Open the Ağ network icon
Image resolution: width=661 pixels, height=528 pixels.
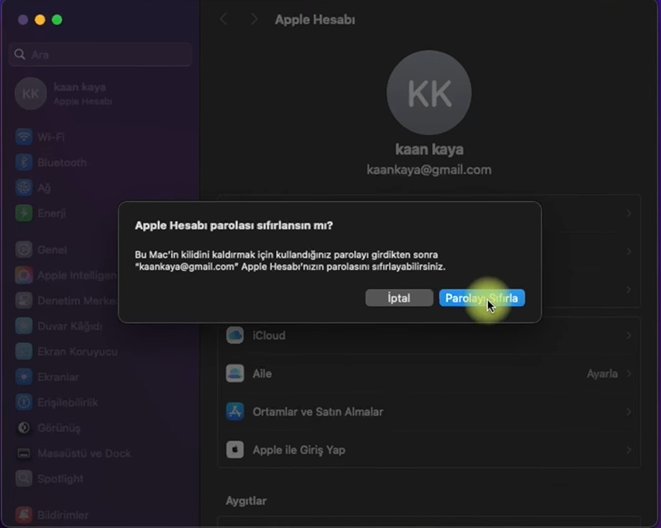(x=24, y=188)
